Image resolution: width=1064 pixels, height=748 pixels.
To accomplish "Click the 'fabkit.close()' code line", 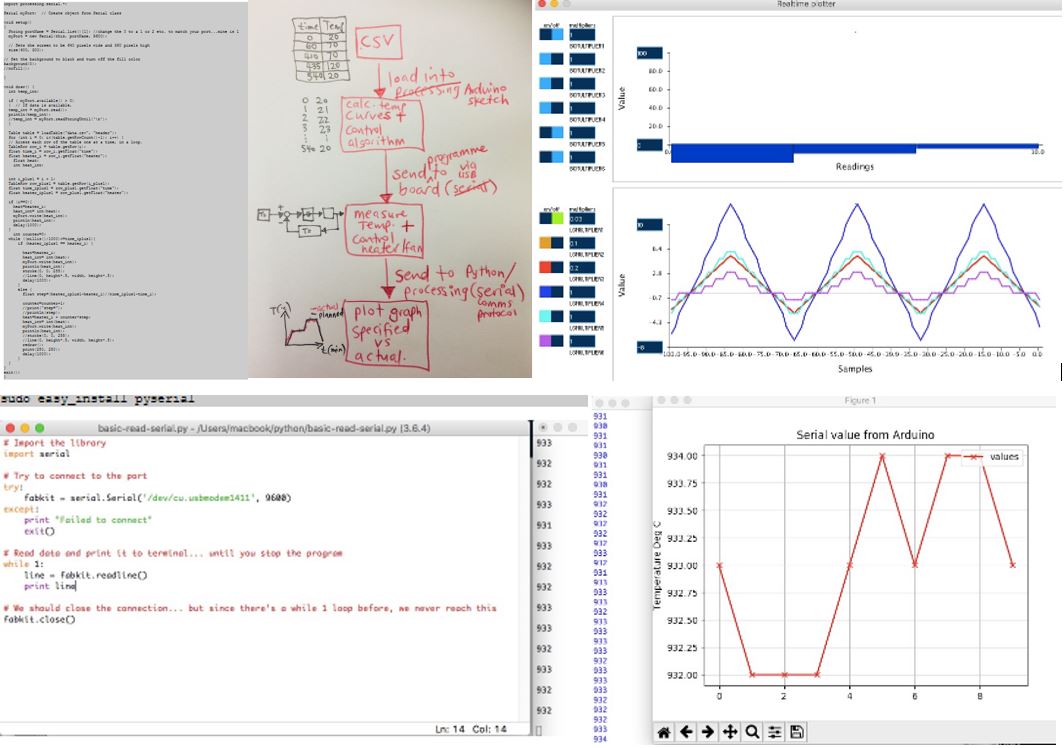I will click(x=39, y=619).
